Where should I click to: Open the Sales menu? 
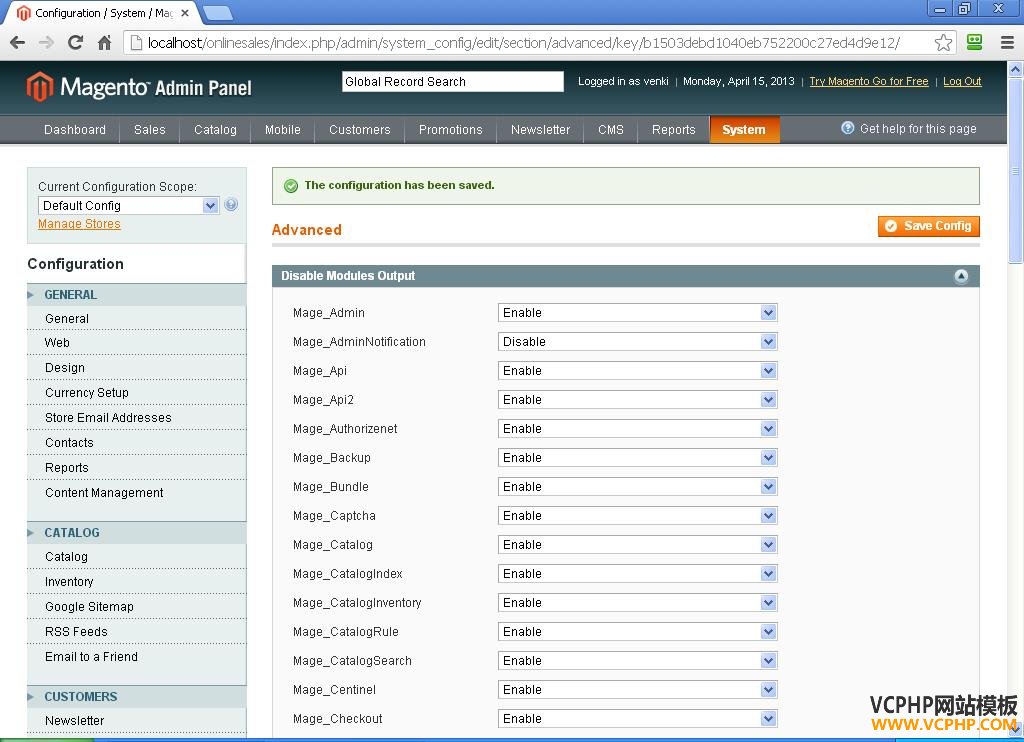pos(150,129)
